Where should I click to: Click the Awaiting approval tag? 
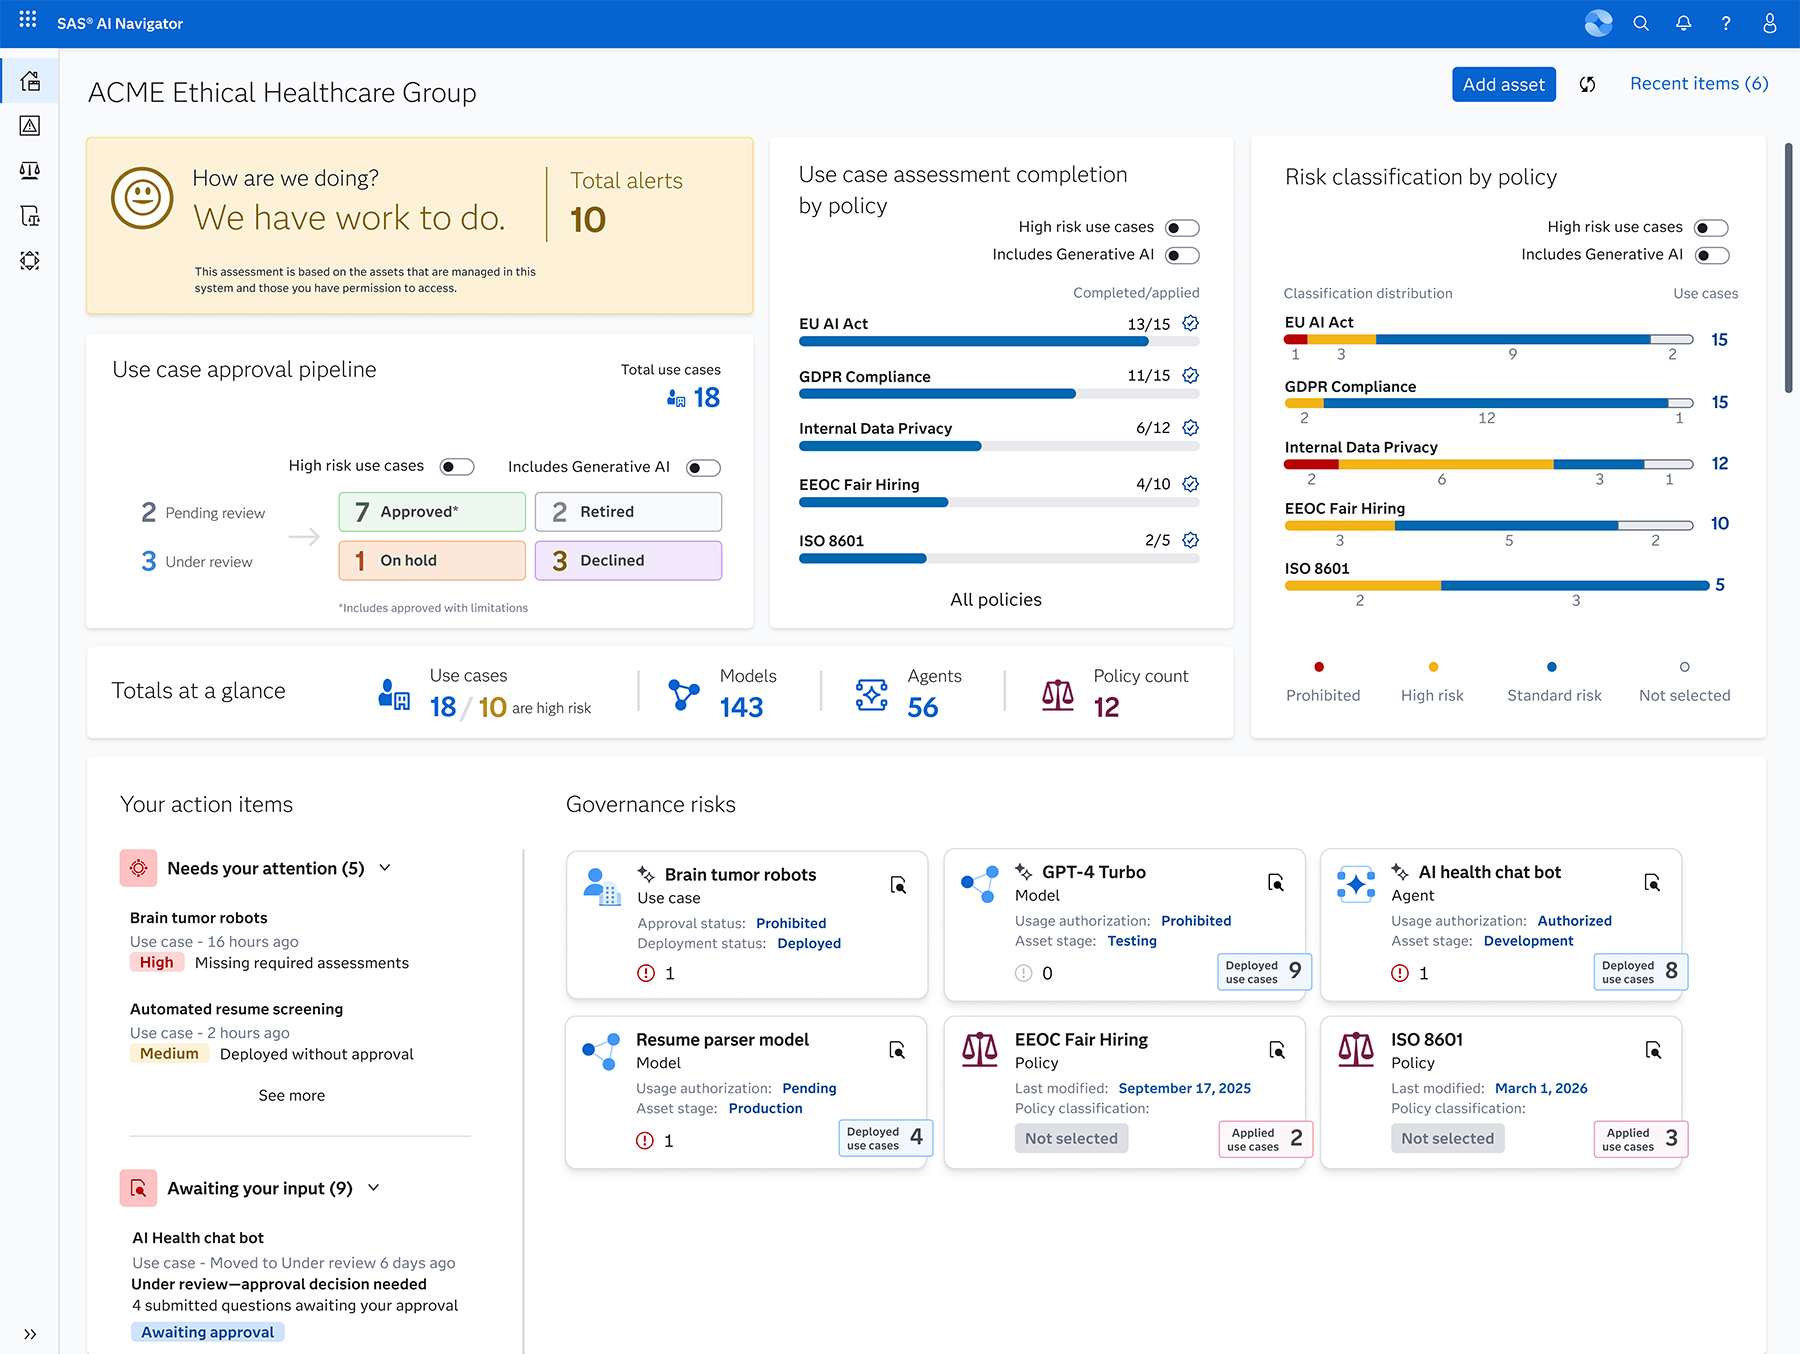207,1332
